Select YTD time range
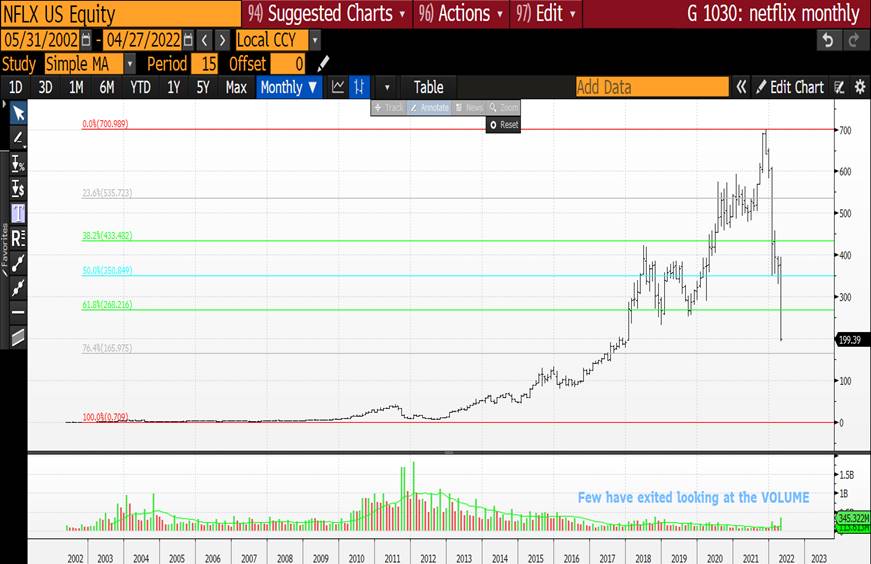The image size is (871, 564). point(140,87)
